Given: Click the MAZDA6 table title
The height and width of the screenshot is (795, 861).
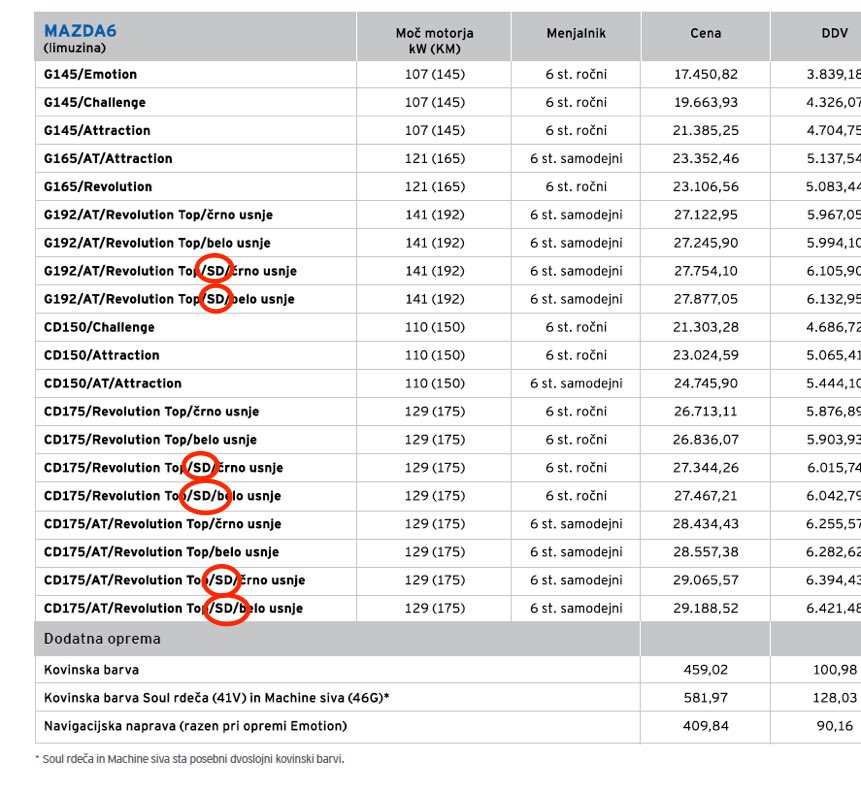Looking at the screenshot, I should coord(80,31).
